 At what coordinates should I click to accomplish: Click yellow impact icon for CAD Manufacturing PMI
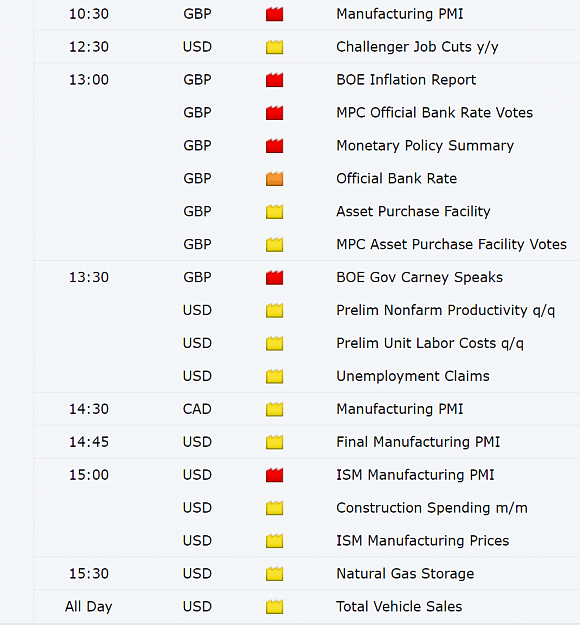coord(274,409)
